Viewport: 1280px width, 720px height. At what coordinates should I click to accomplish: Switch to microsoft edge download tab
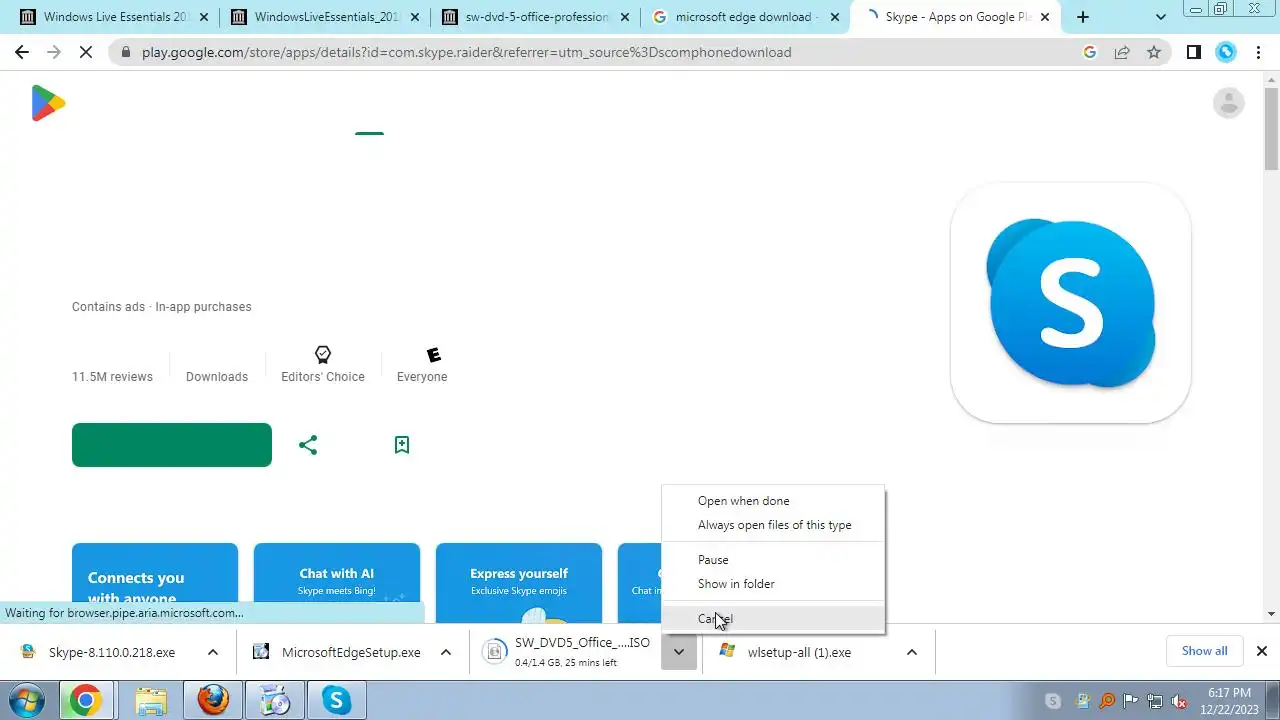[x=745, y=17]
